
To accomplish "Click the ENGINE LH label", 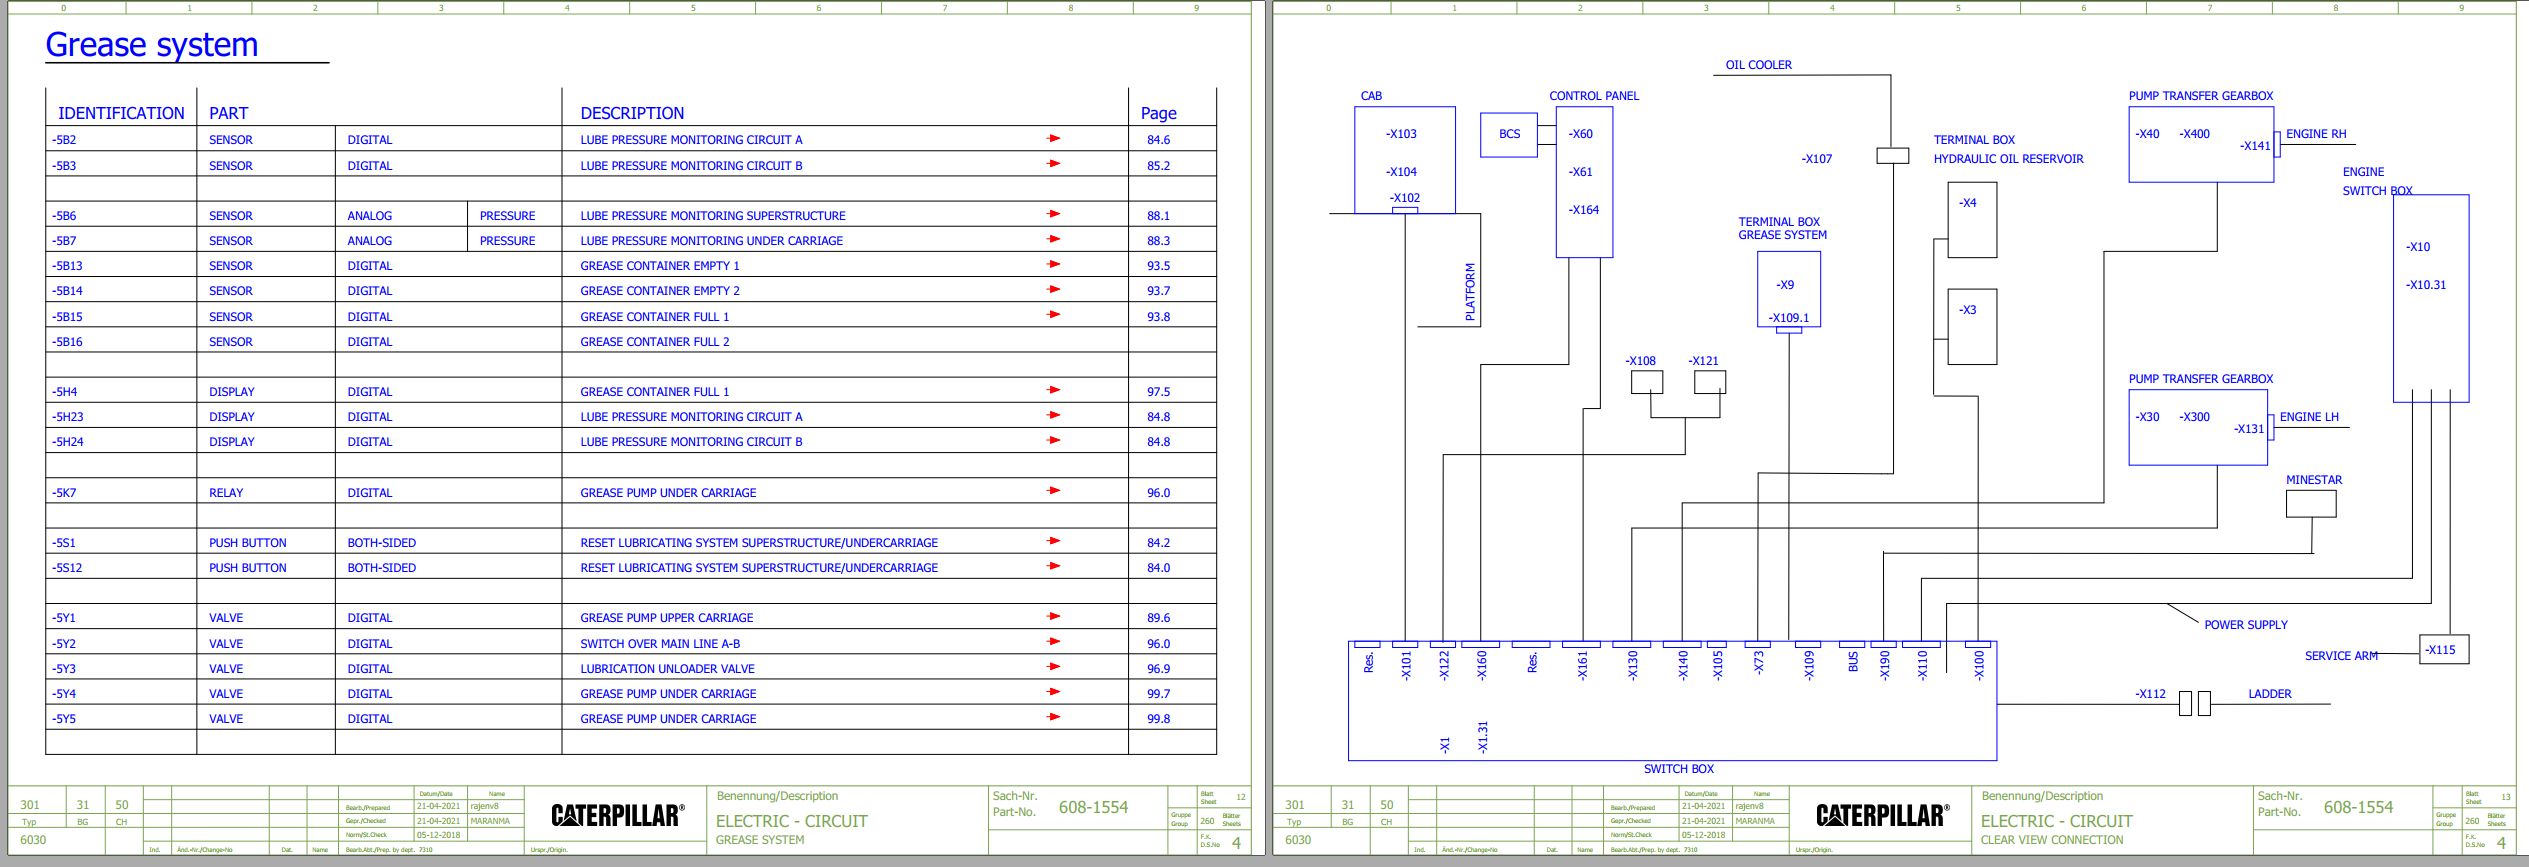I will point(2309,417).
